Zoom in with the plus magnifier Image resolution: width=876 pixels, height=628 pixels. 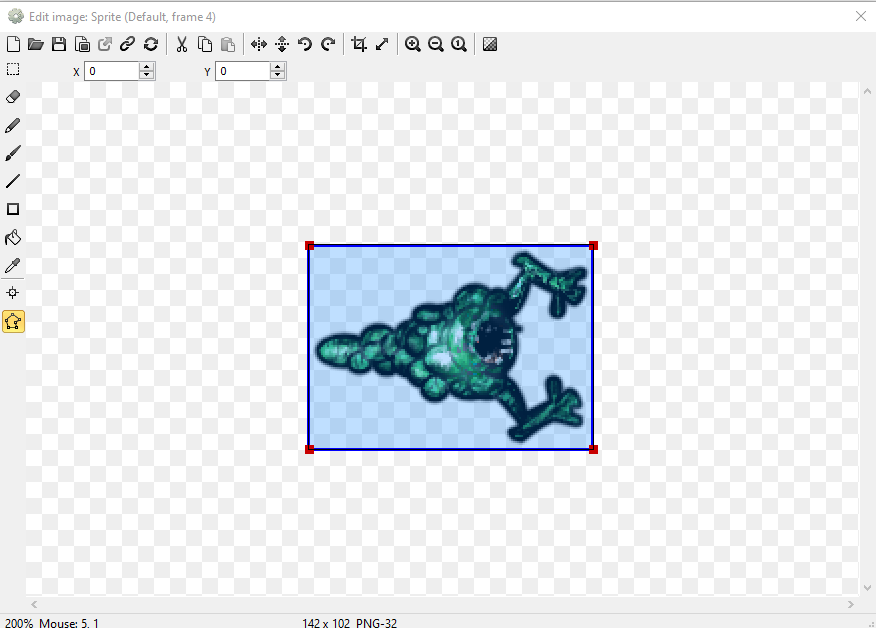[413, 44]
